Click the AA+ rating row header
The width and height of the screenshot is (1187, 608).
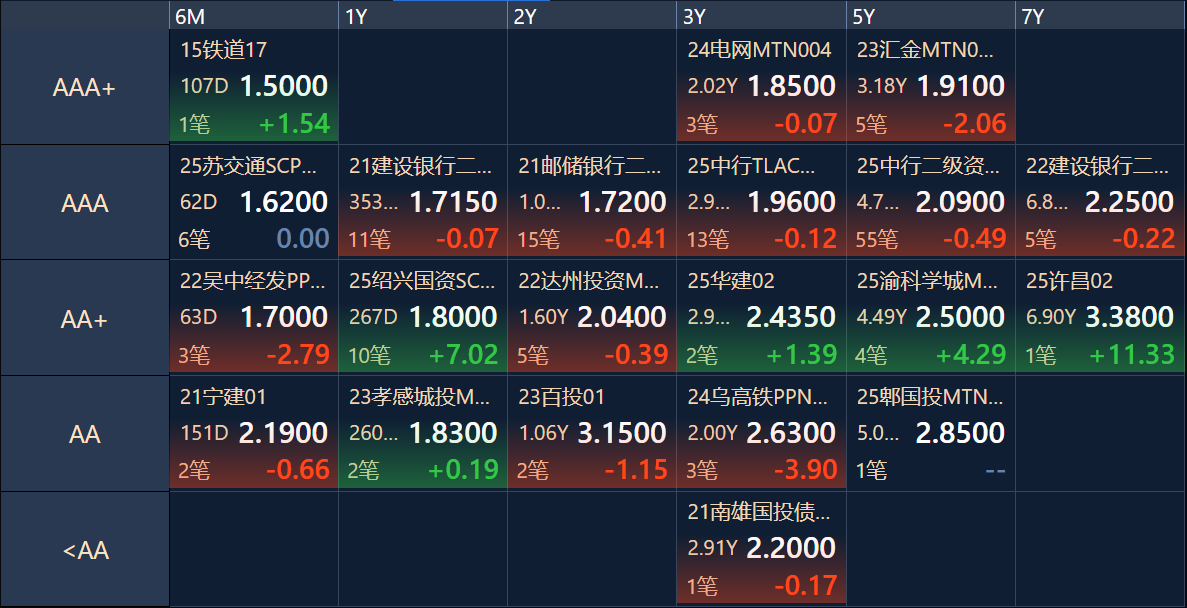(x=85, y=318)
